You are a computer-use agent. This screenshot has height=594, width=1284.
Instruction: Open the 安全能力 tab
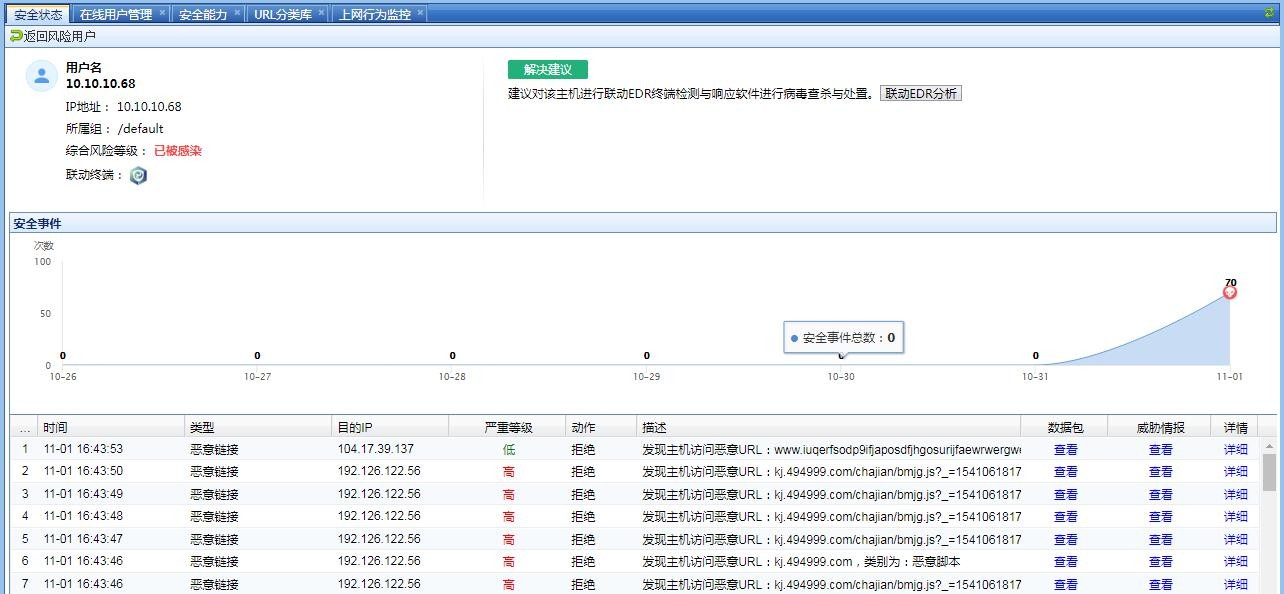[x=203, y=14]
